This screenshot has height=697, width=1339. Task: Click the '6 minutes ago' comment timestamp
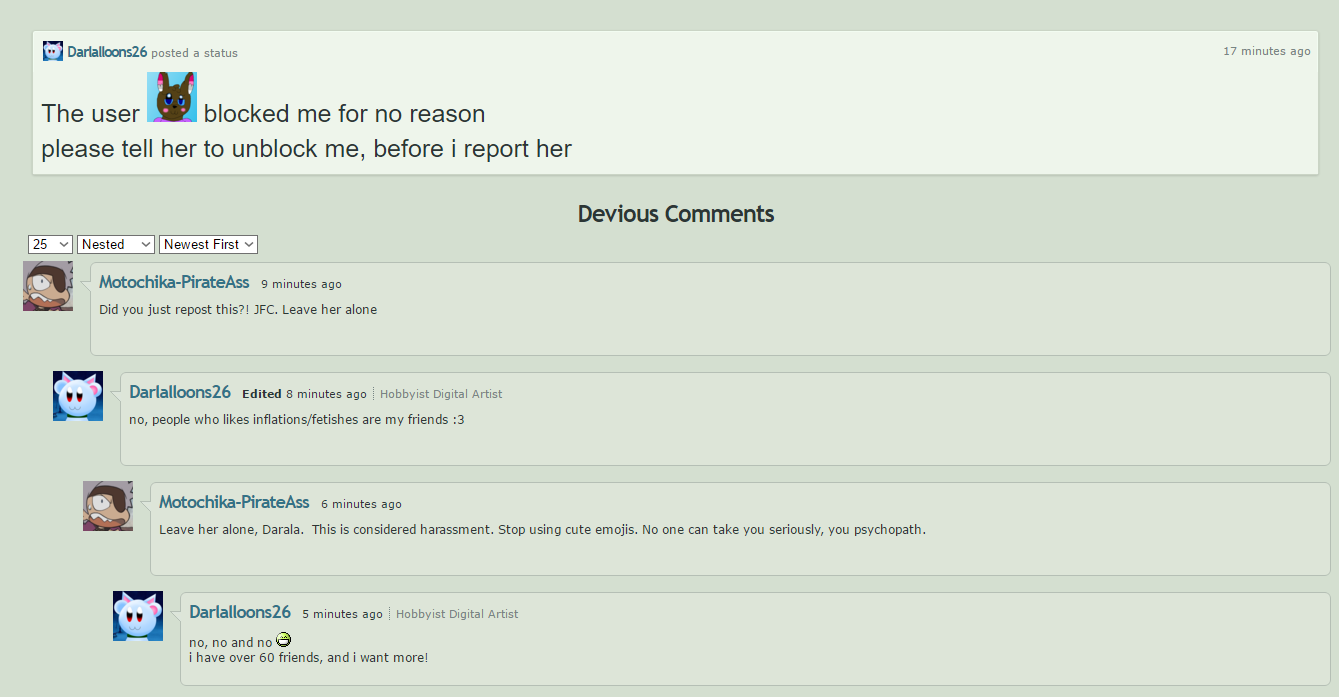pos(361,504)
